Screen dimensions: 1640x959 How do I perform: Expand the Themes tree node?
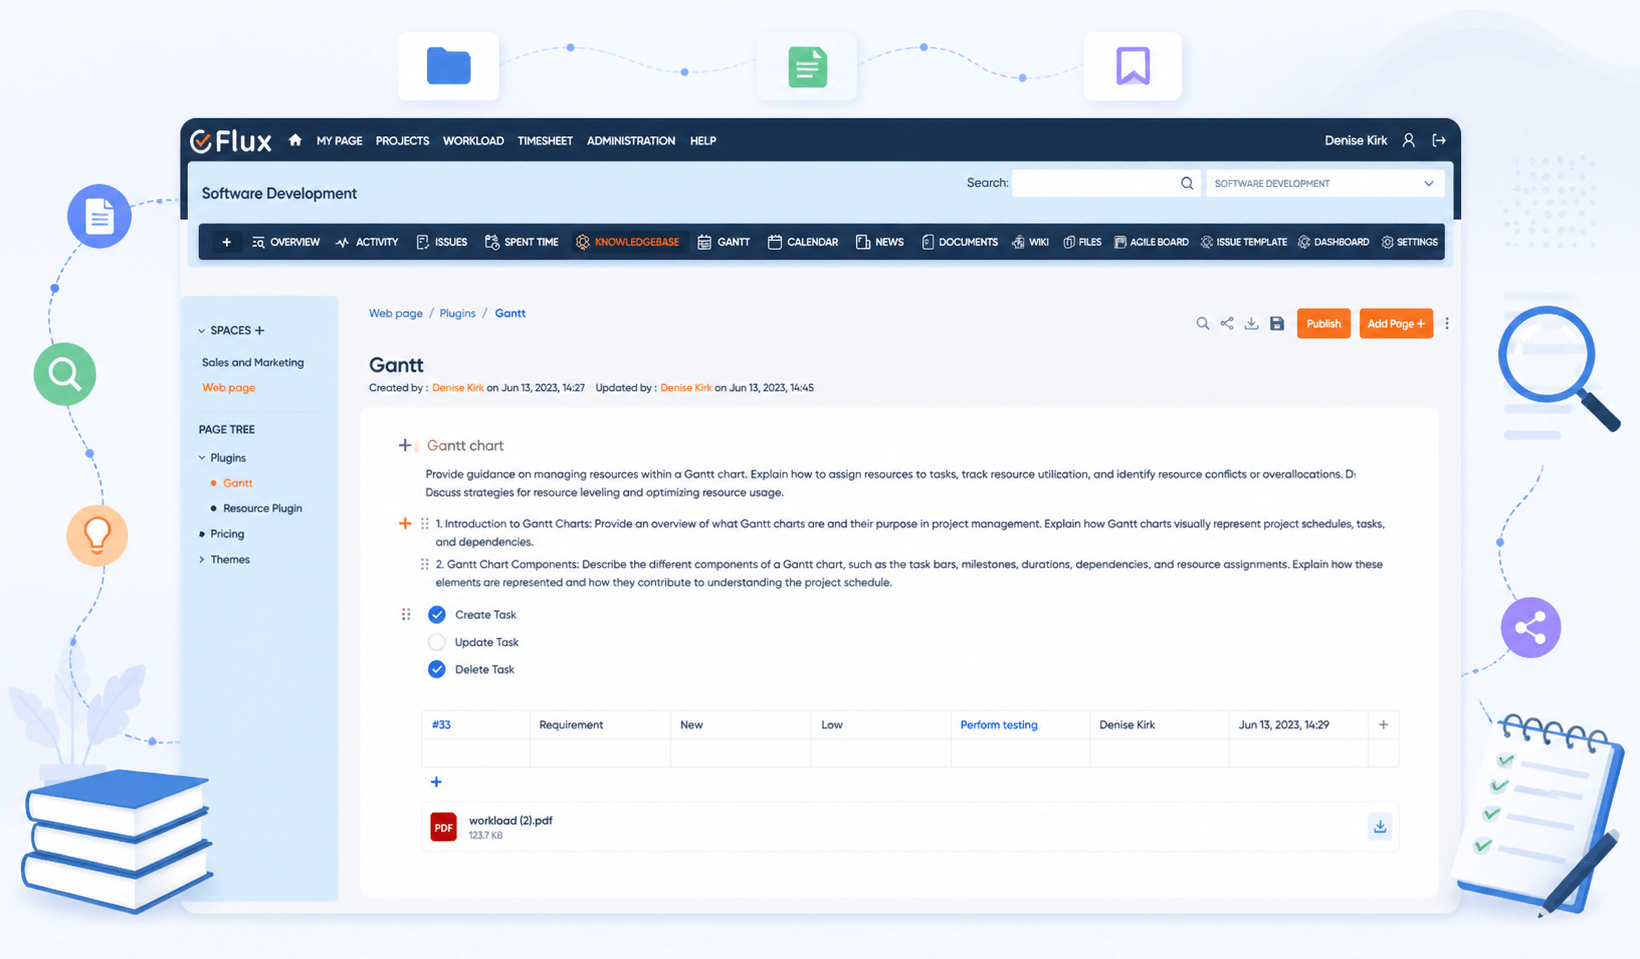click(x=202, y=559)
